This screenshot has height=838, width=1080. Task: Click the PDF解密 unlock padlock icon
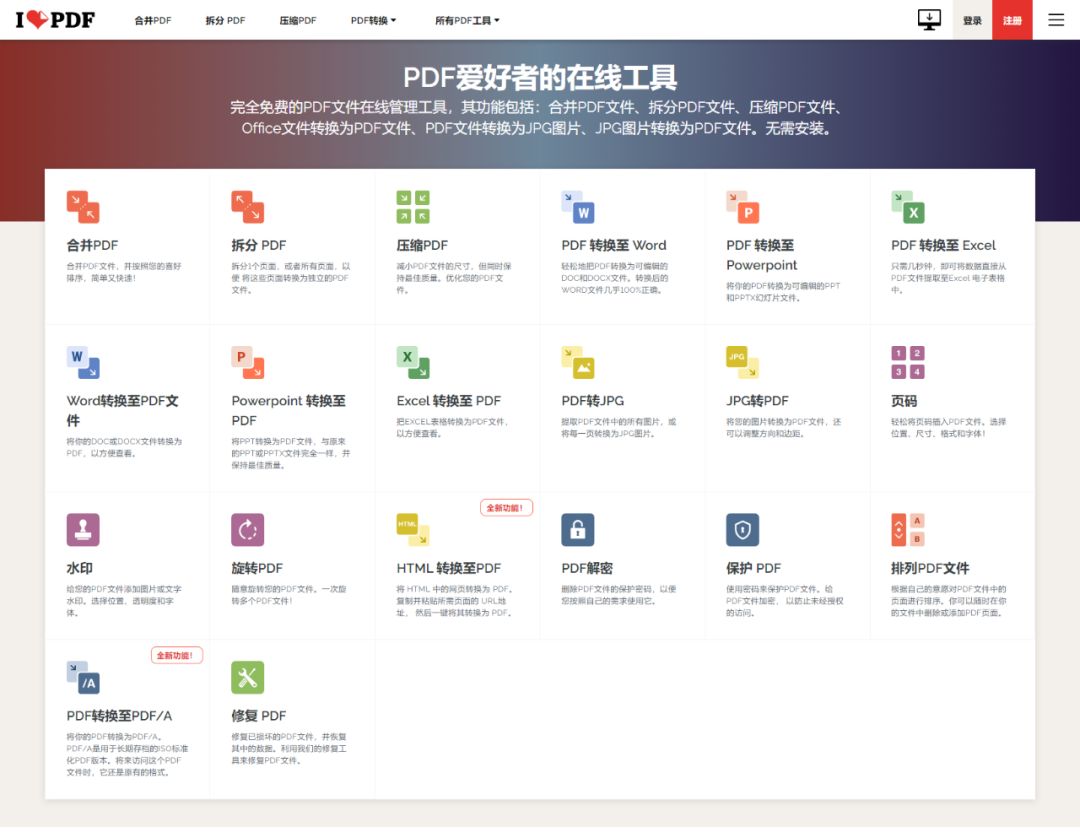(578, 530)
